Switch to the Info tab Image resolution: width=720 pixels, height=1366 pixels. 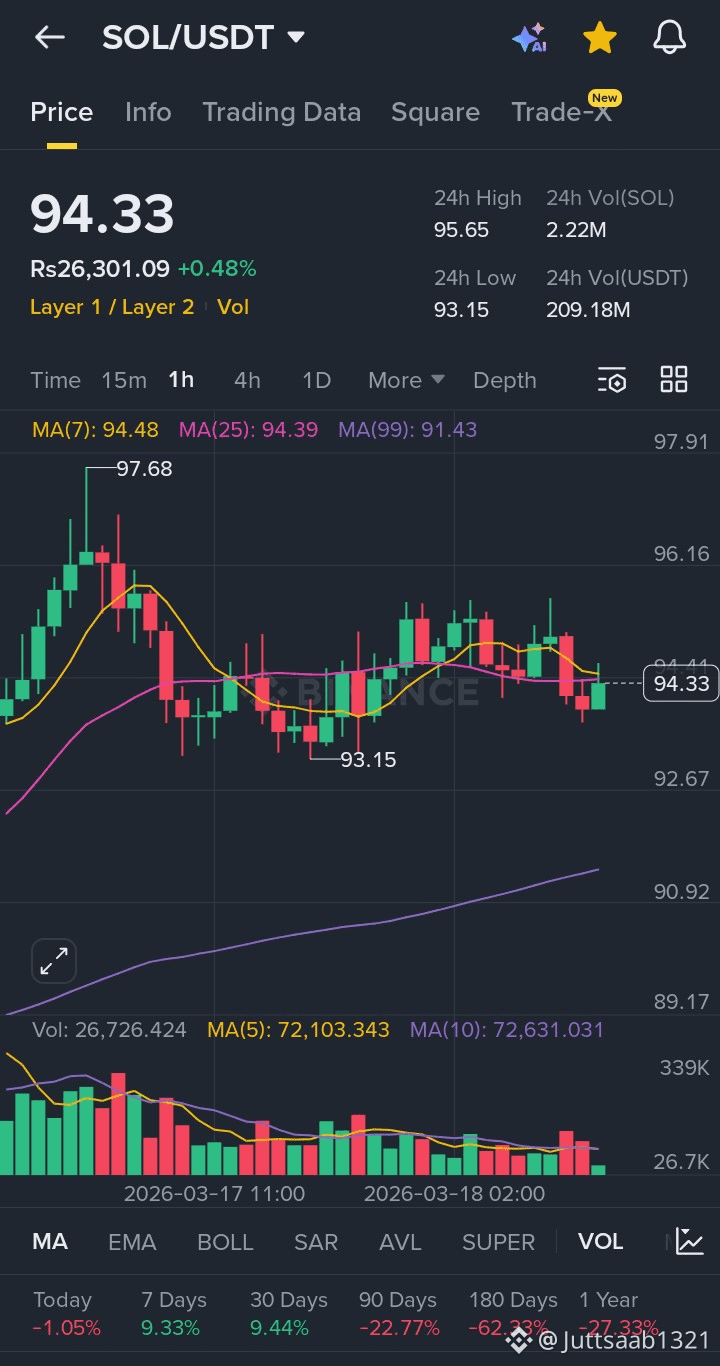tap(148, 112)
